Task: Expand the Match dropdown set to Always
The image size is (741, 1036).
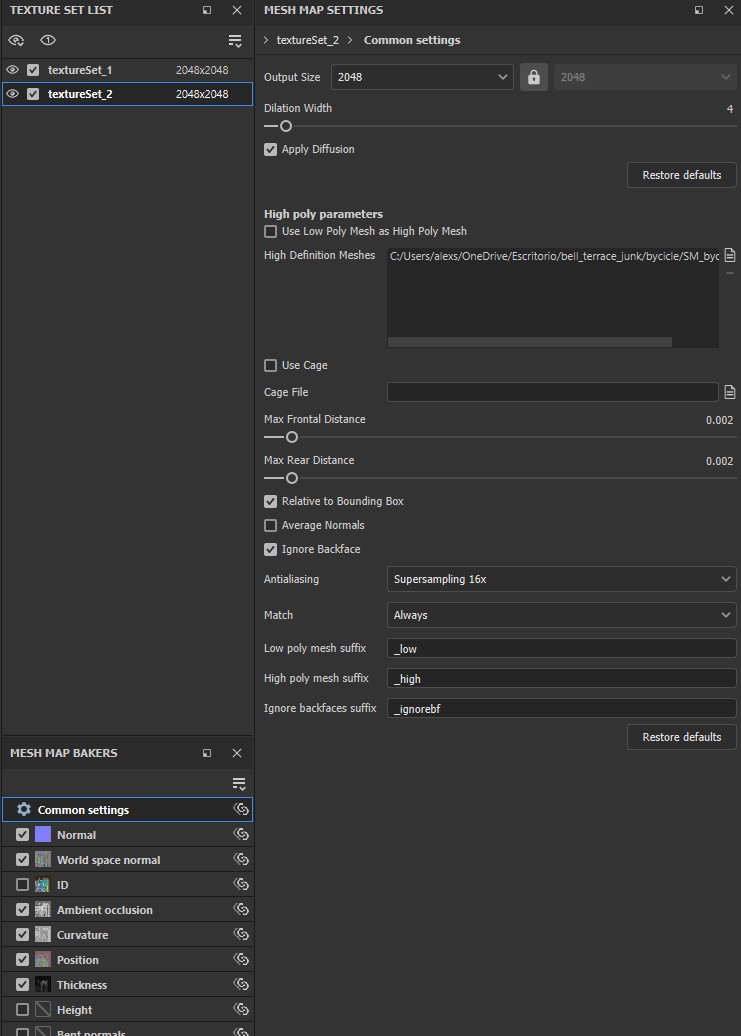Action: pos(561,615)
